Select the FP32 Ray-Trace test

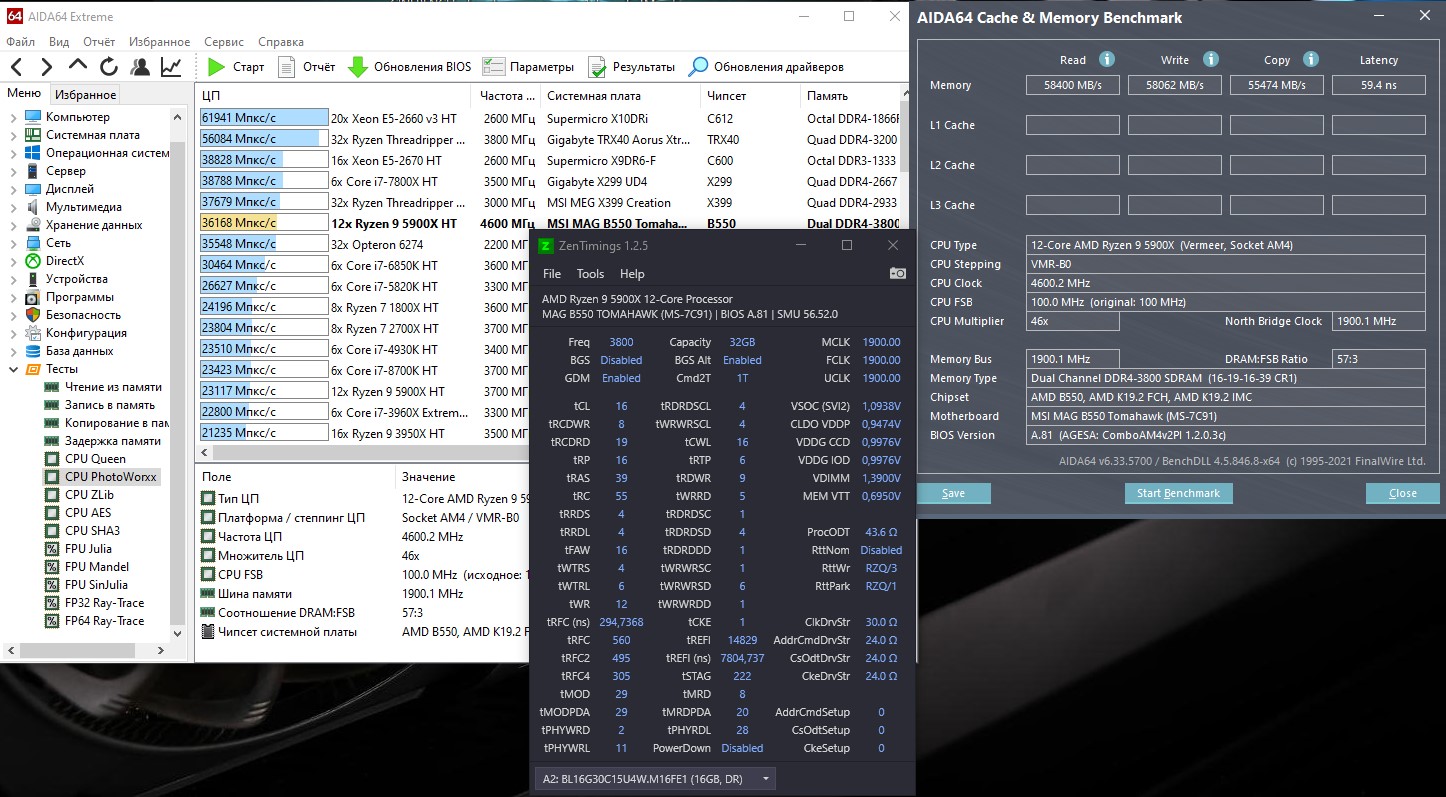point(104,603)
